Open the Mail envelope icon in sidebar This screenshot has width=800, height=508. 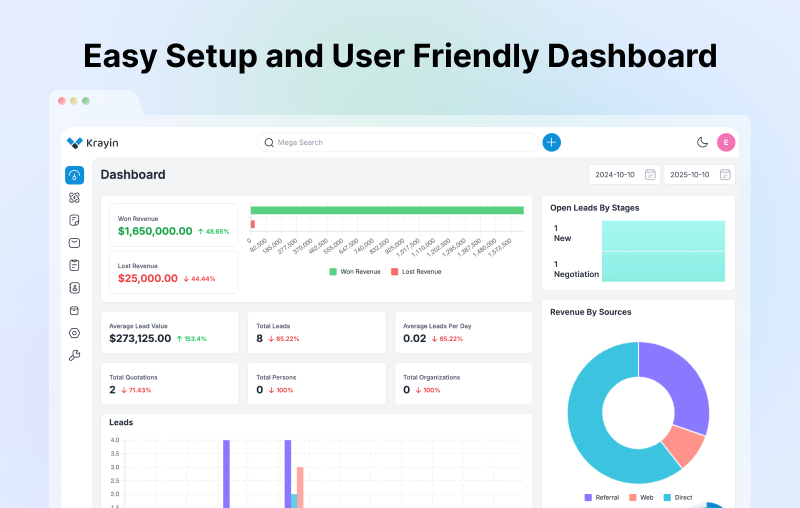point(74,243)
